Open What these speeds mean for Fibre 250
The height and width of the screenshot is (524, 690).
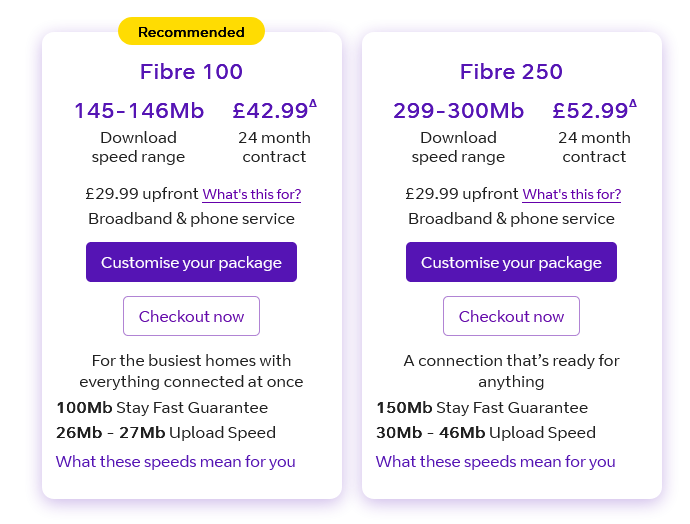[495, 462]
